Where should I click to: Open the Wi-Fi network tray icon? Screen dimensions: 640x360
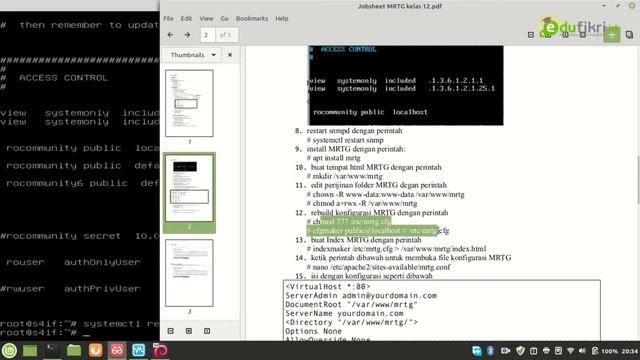(x=570, y=351)
